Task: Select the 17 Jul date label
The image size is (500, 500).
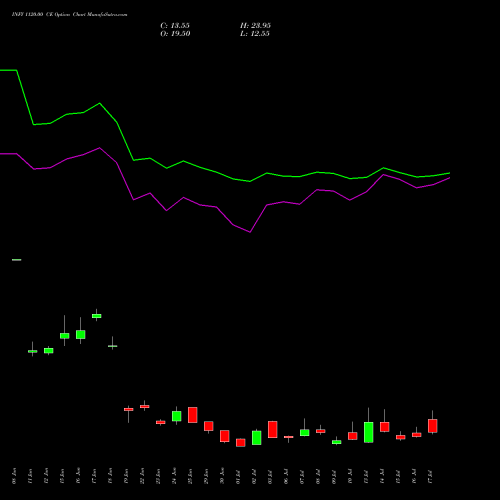Action: tap(430, 476)
